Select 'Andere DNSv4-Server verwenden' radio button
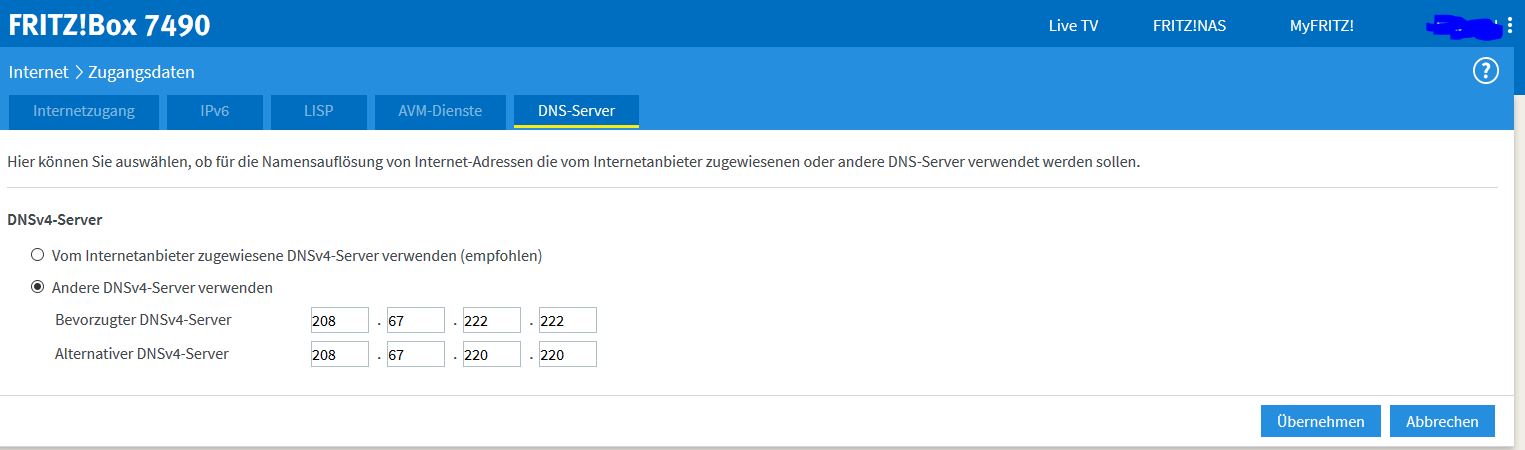 click(x=38, y=287)
